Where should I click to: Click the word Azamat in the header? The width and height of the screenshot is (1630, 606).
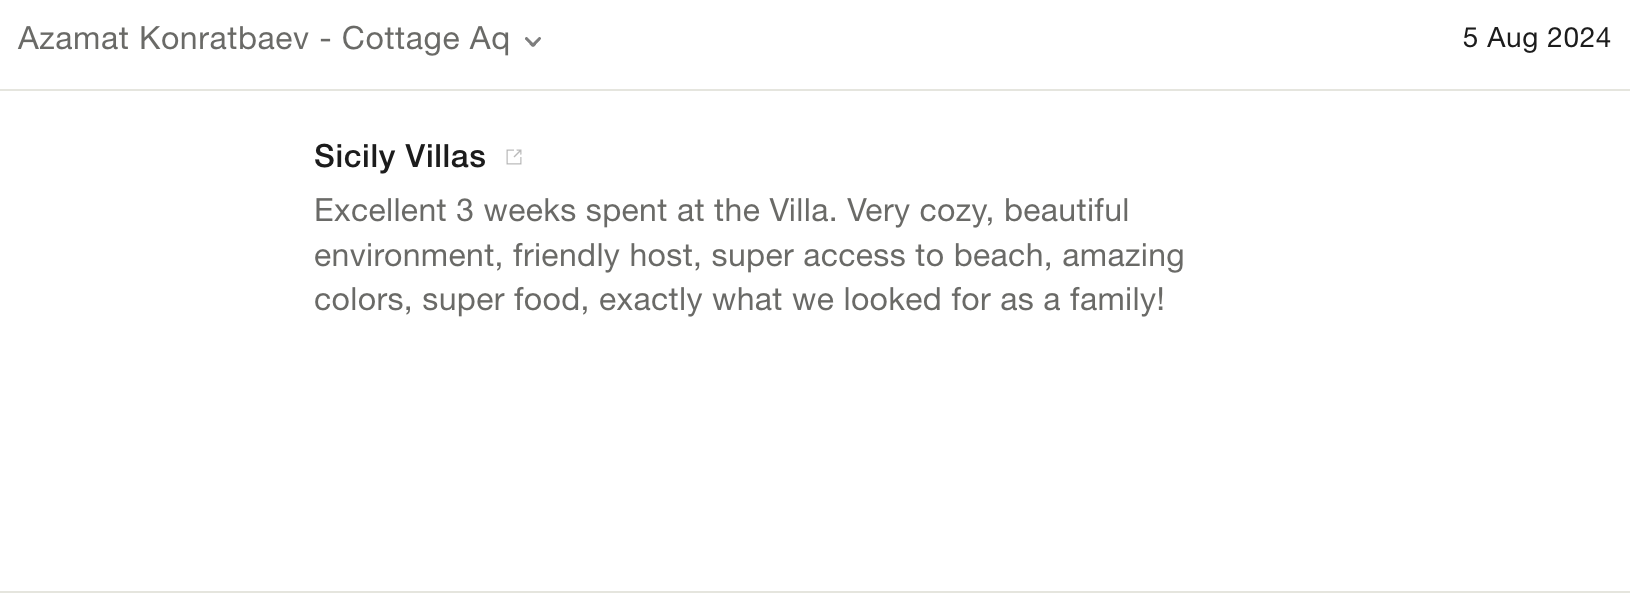pyautogui.click(x=73, y=39)
